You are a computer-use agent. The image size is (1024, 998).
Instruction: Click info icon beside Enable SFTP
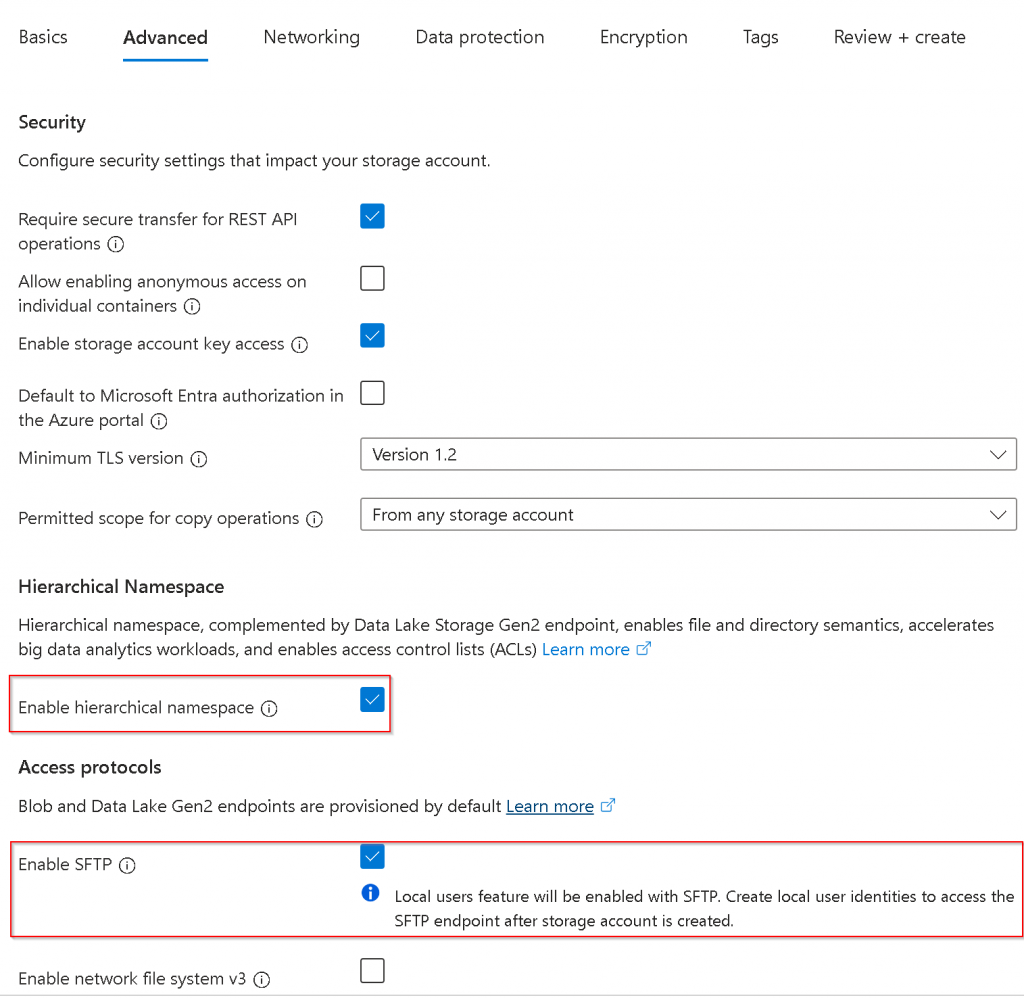pos(127,866)
